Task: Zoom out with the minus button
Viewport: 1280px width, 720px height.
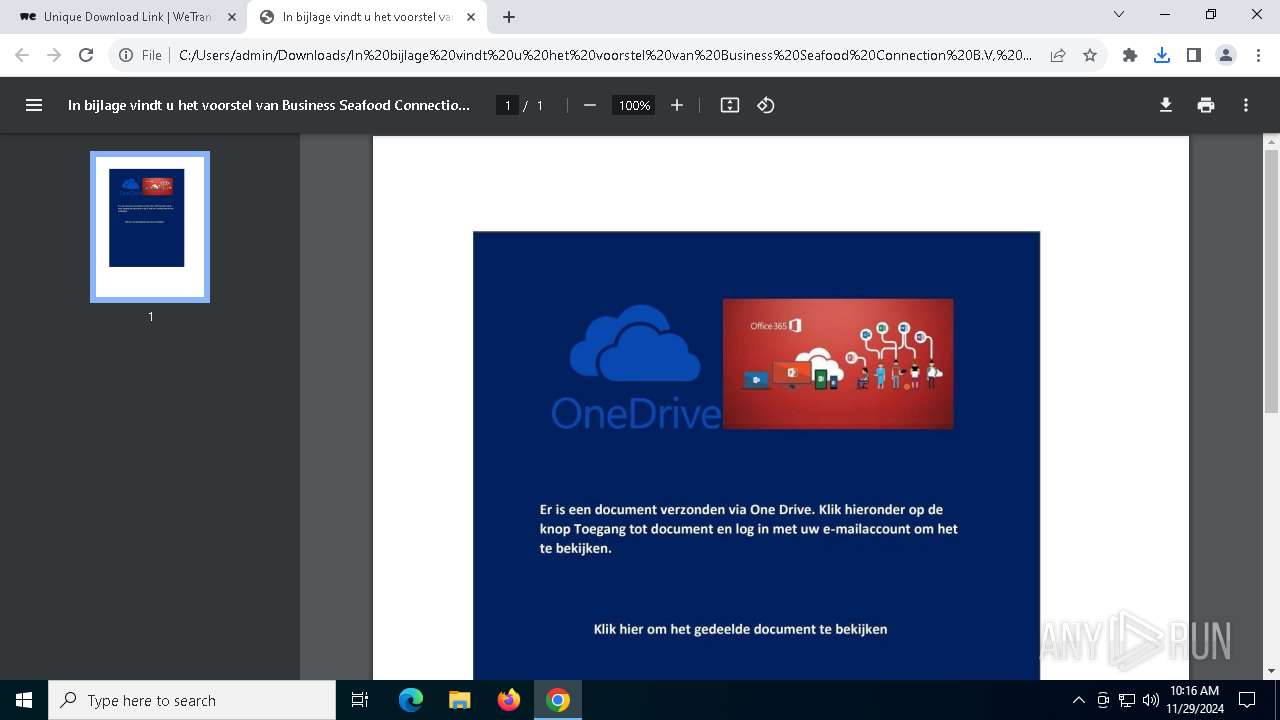Action: pyautogui.click(x=590, y=105)
